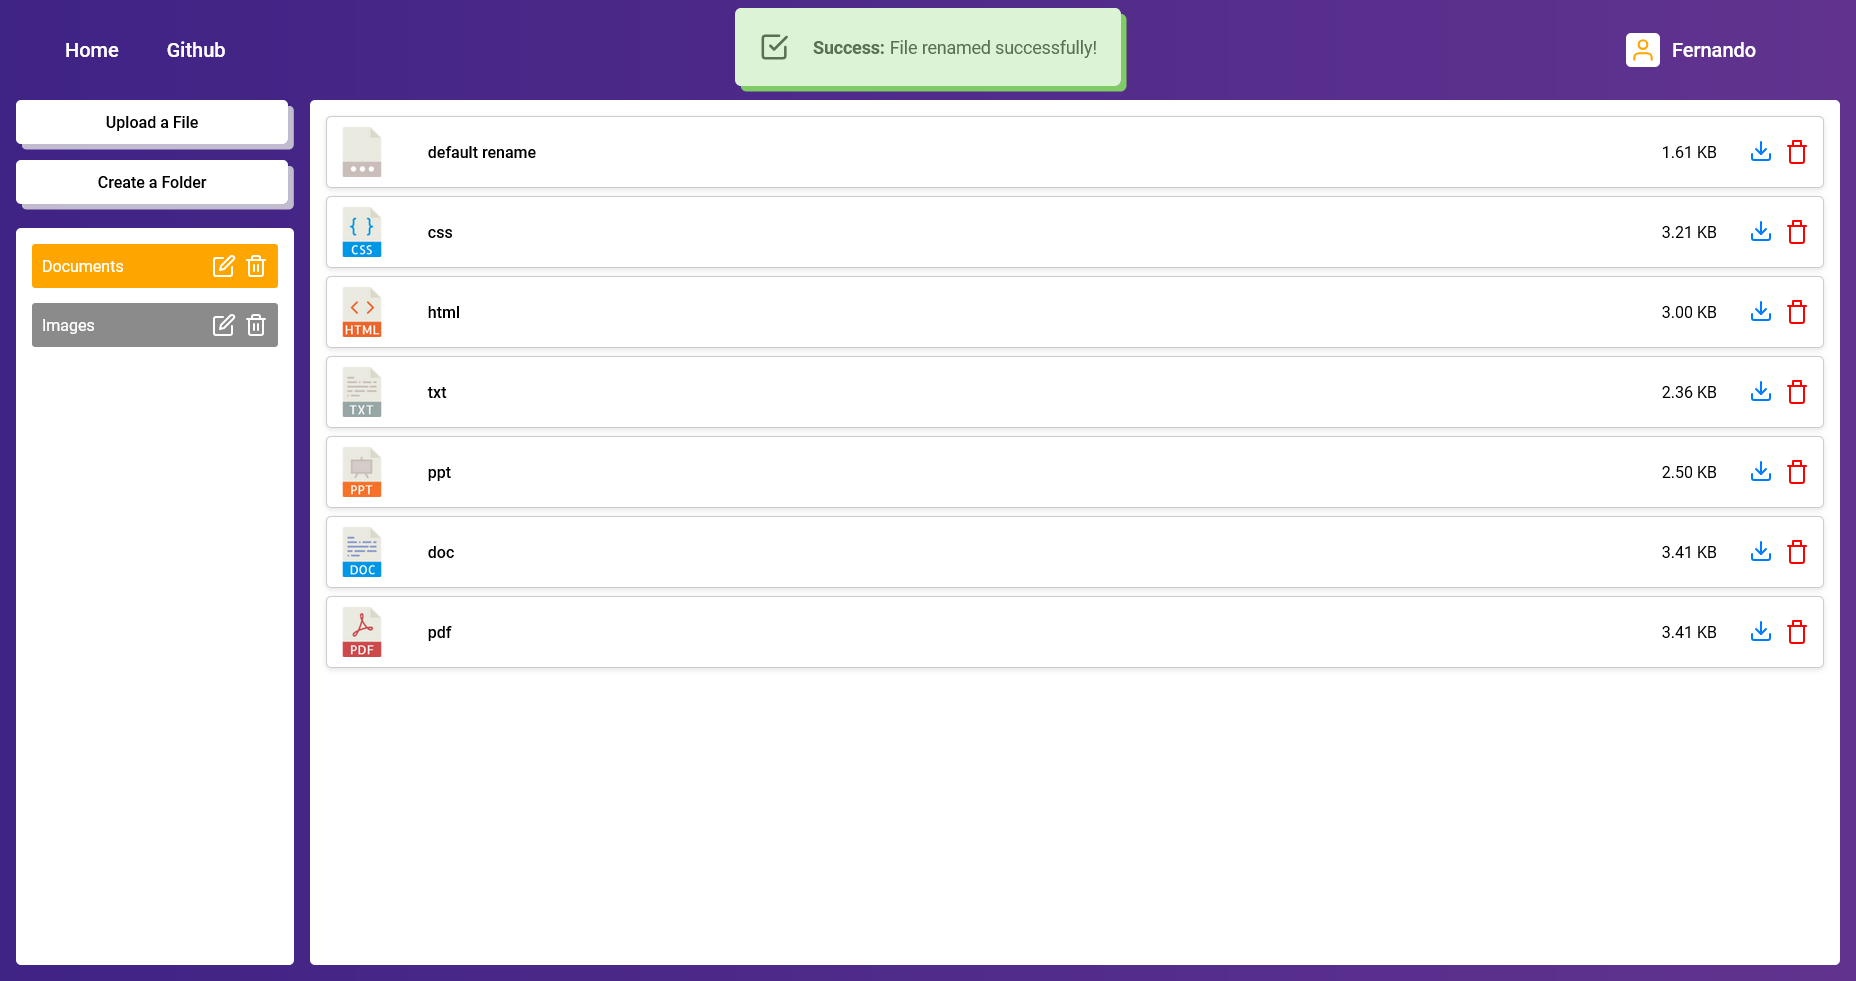Click the PDF file type thumbnail
Viewport: 1856px width, 981px height.
click(362, 632)
